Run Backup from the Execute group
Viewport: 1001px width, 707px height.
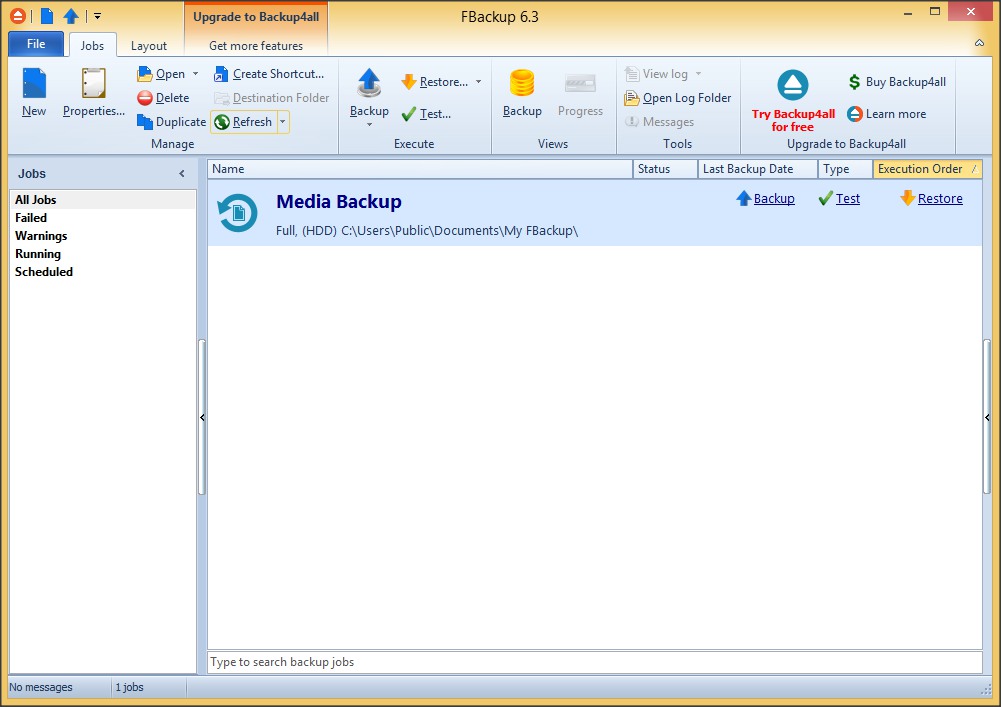click(x=369, y=93)
